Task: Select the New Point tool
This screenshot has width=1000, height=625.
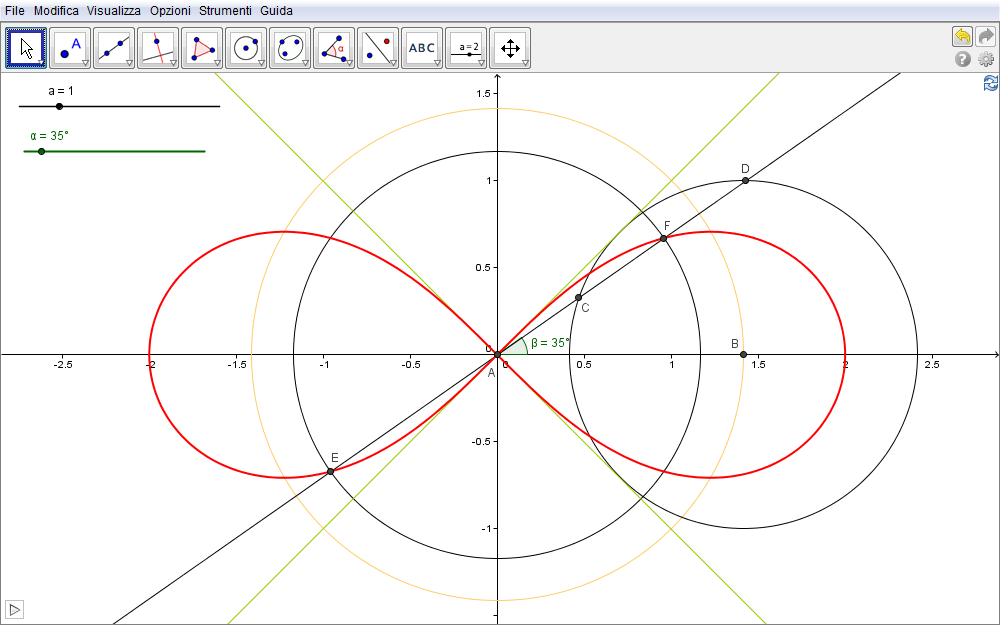Action: (70, 47)
